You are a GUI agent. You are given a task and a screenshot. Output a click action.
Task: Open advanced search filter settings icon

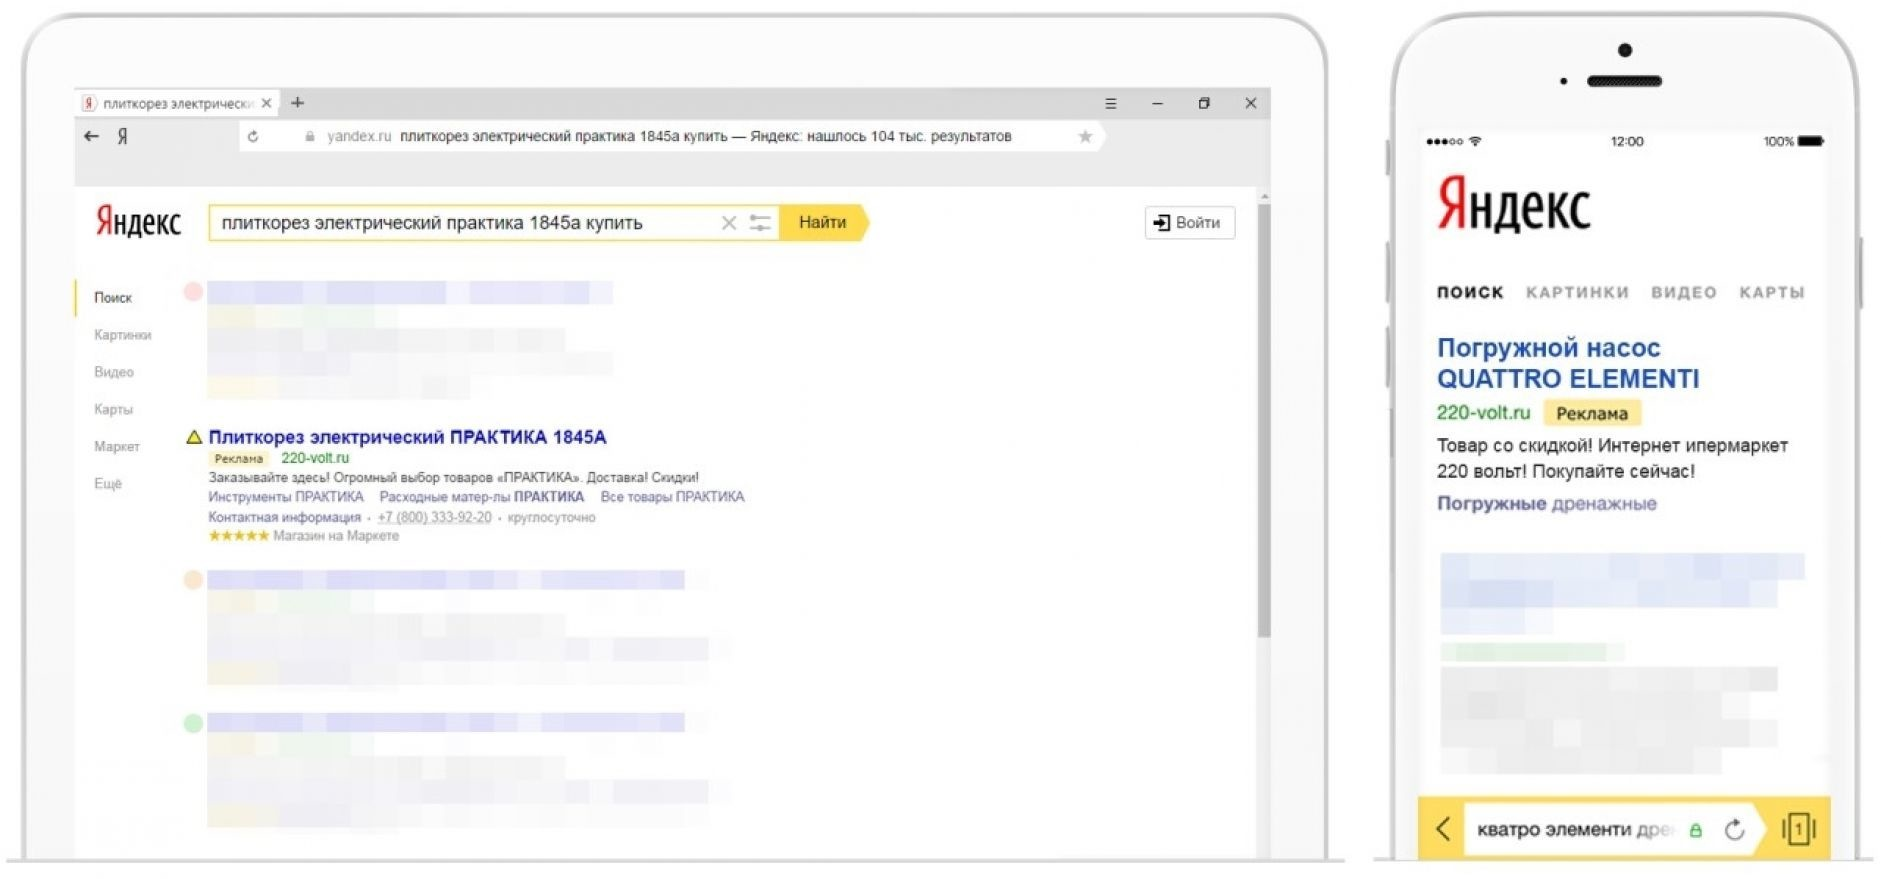click(760, 223)
